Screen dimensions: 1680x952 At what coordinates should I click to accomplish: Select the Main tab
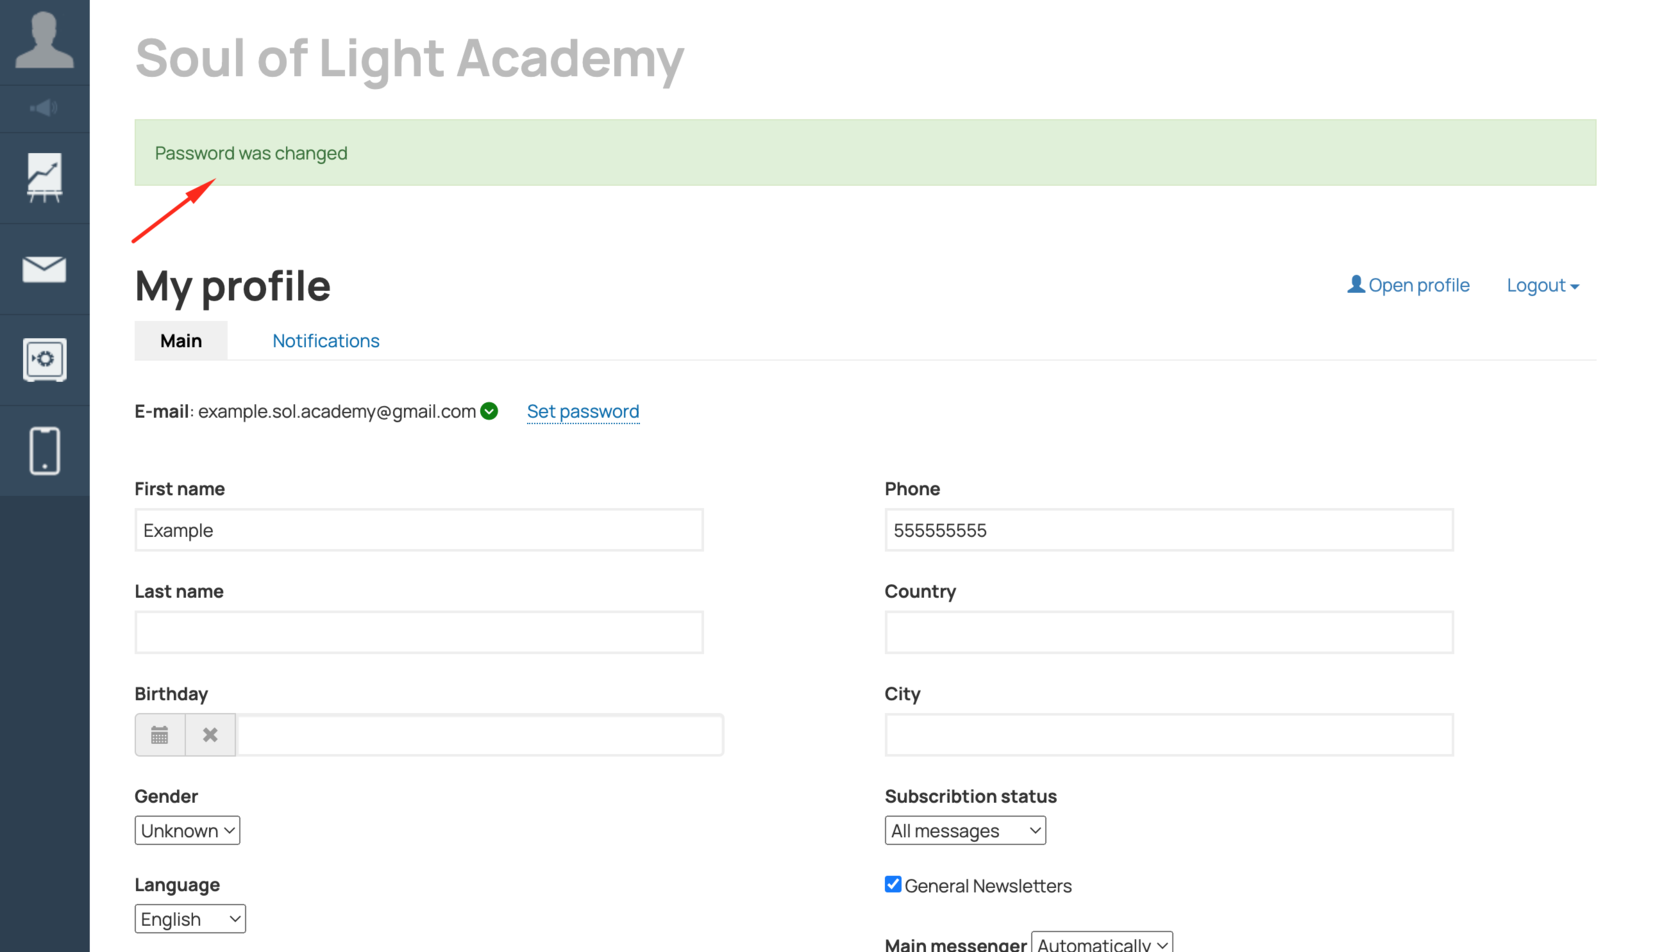181,341
